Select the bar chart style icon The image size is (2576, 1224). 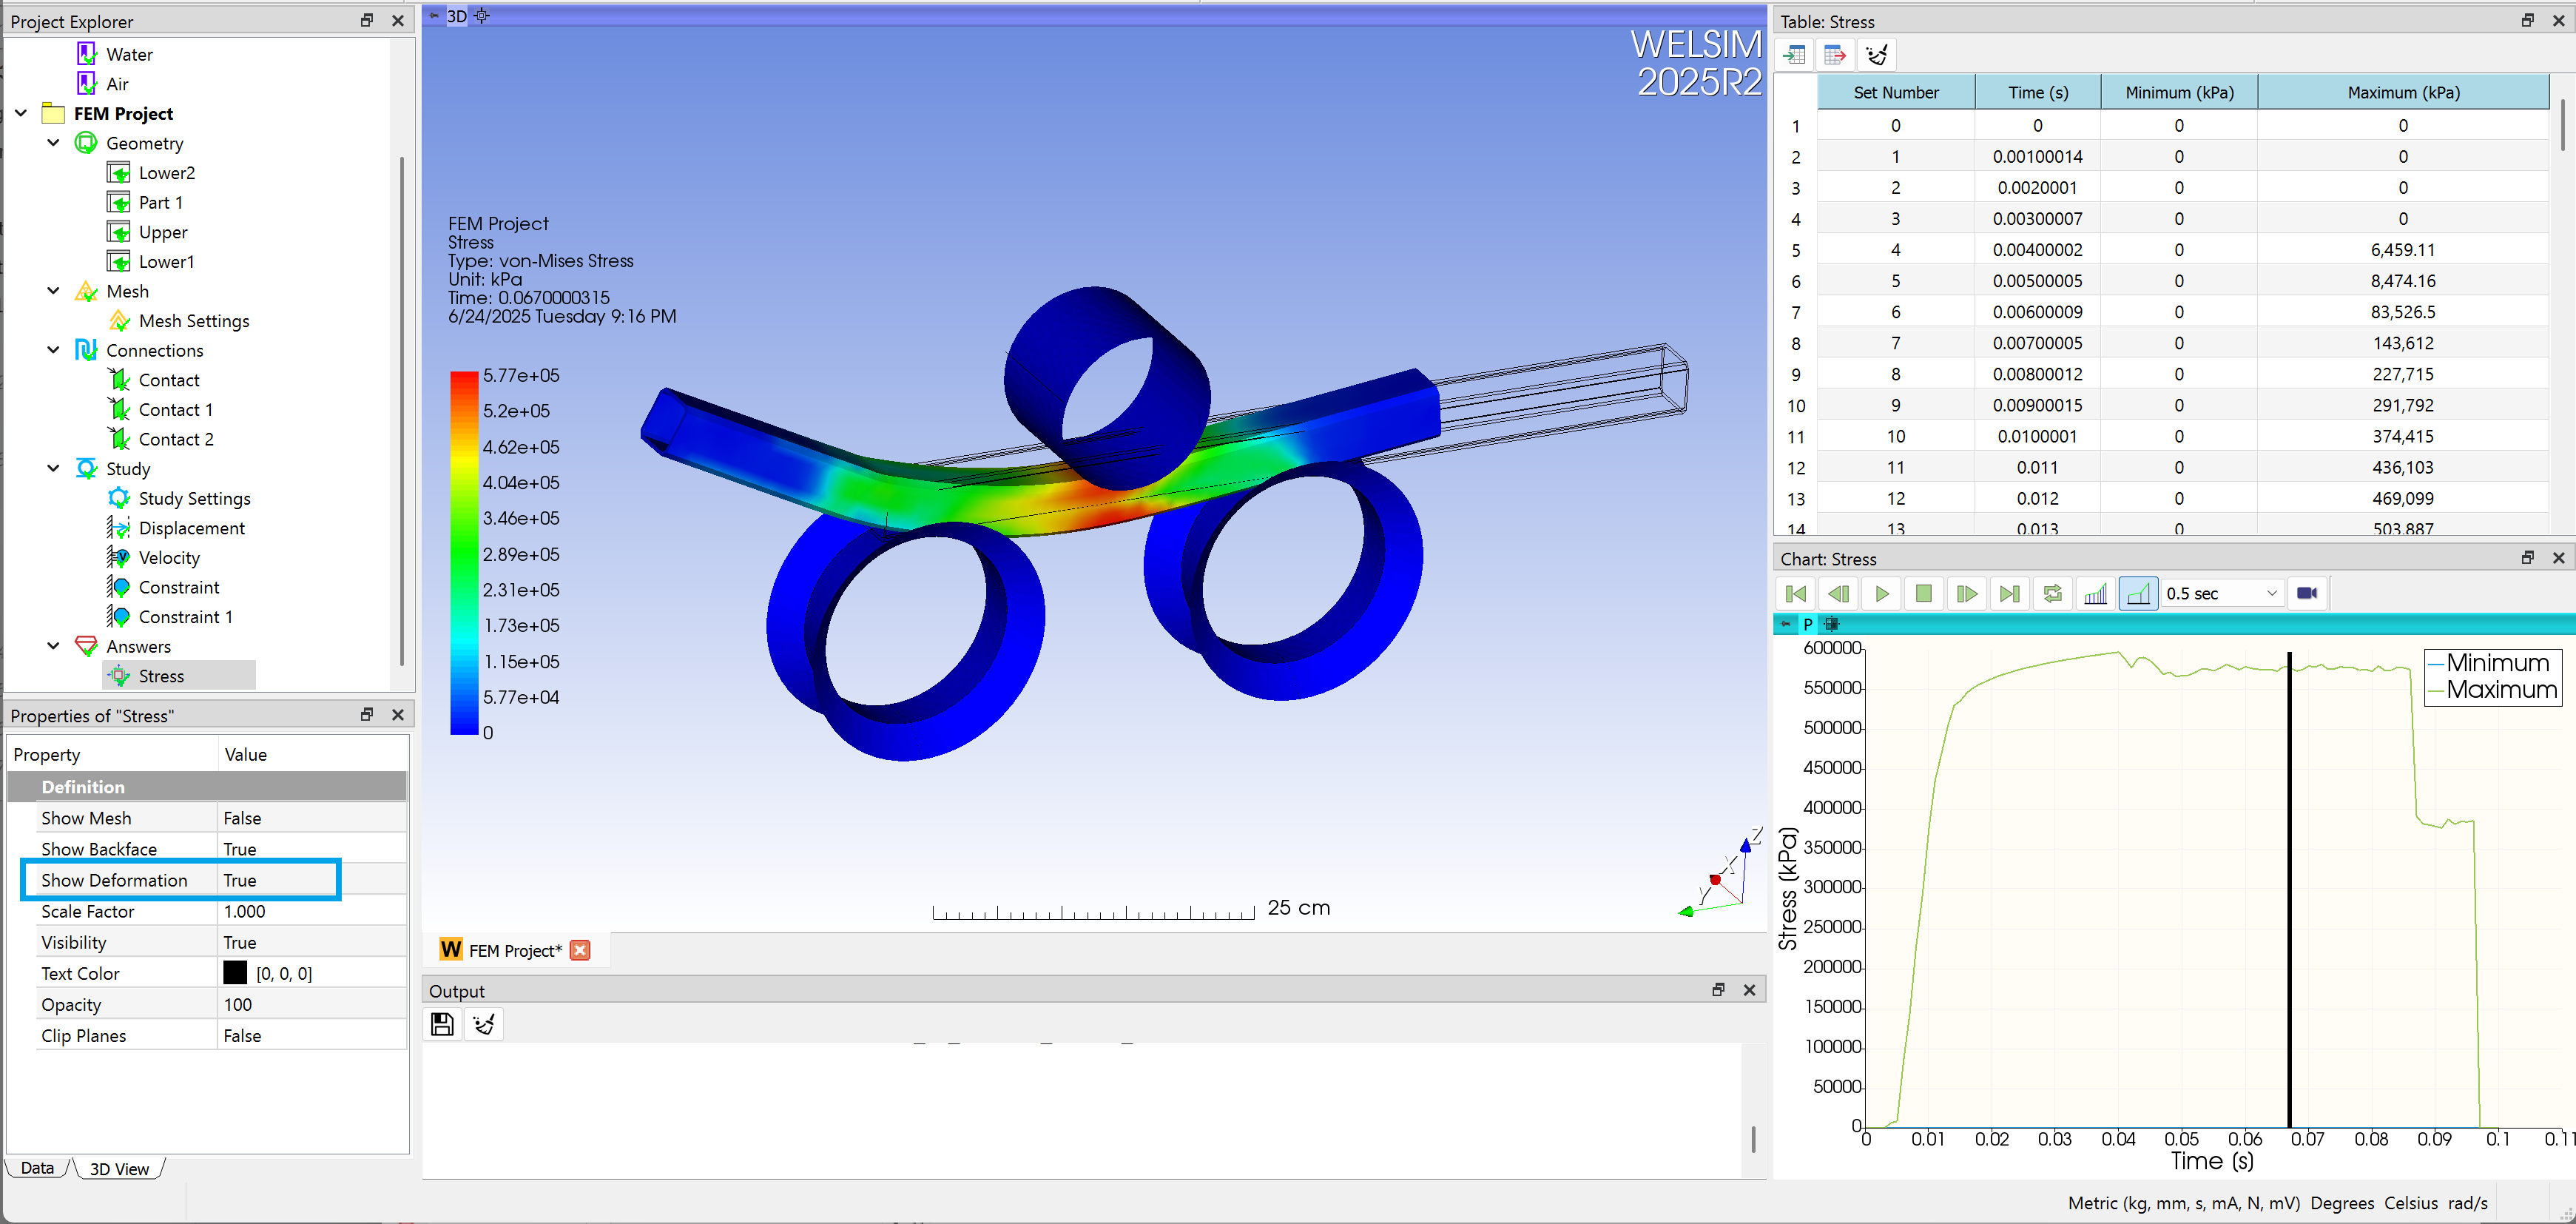pos(2096,592)
